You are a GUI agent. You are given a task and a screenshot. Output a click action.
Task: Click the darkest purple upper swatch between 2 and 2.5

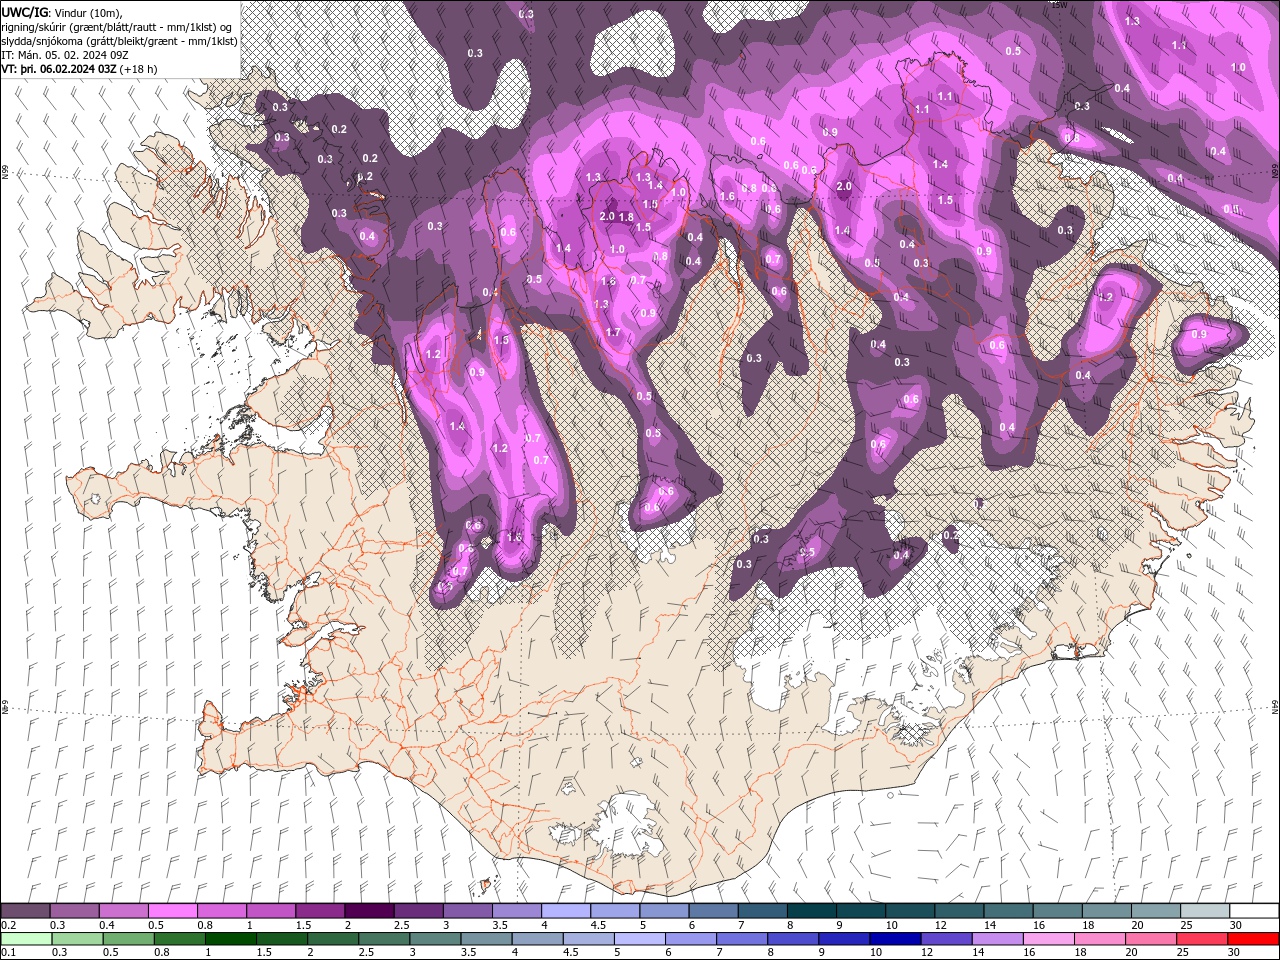(x=369, y=911)
